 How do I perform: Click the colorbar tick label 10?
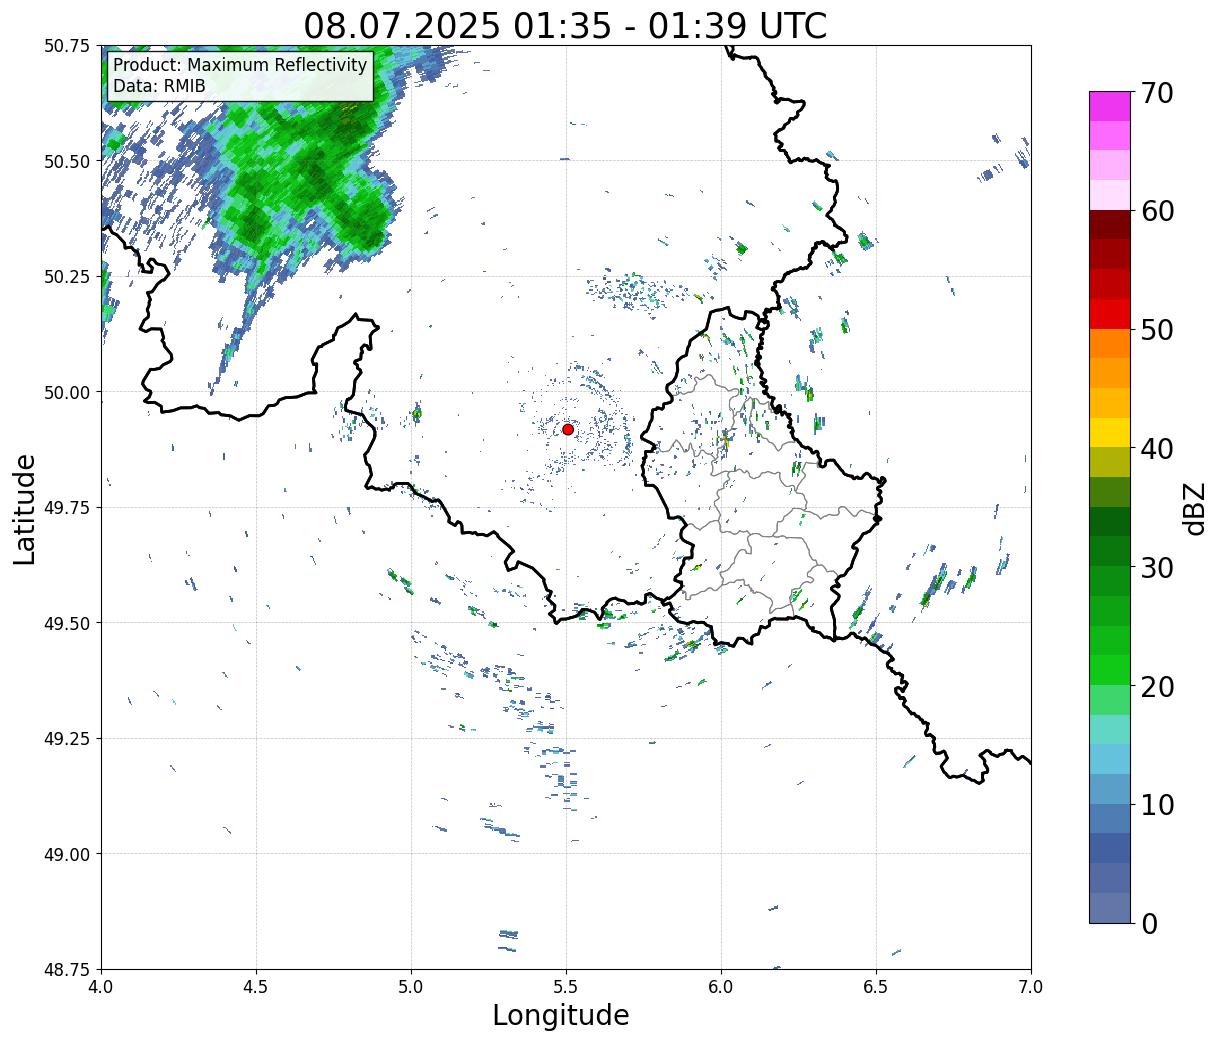click(1156, 804)
